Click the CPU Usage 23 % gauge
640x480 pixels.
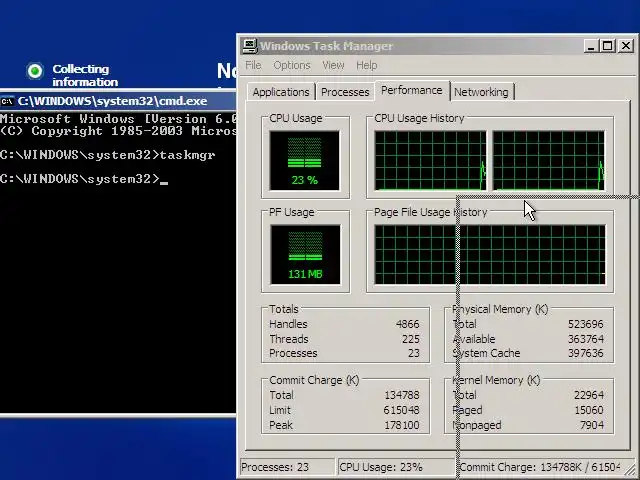click(304, 160)
